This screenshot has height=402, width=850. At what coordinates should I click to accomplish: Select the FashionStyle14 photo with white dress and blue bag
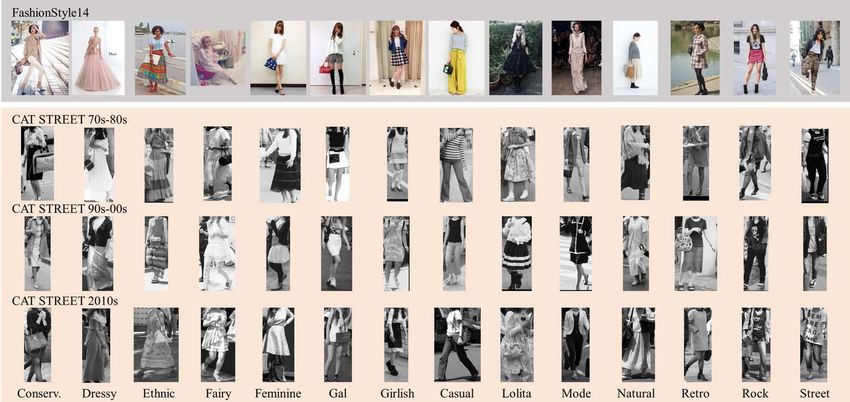tap(278, 57)
